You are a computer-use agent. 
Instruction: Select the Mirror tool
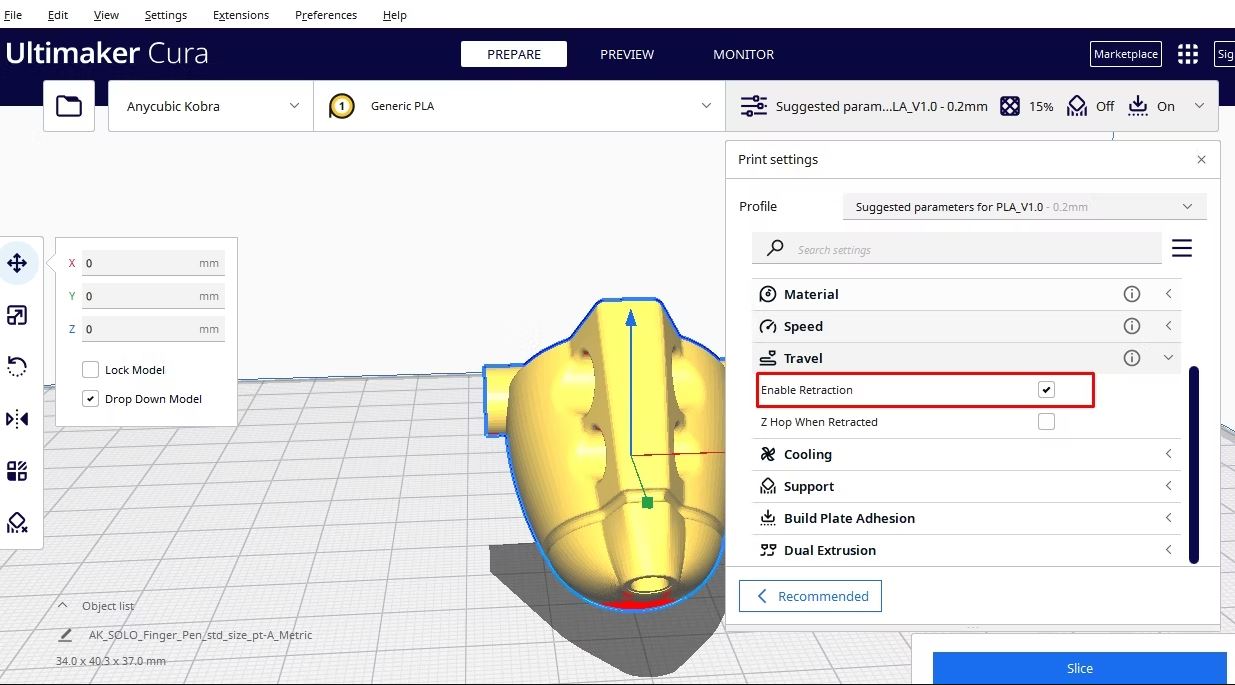17,419
